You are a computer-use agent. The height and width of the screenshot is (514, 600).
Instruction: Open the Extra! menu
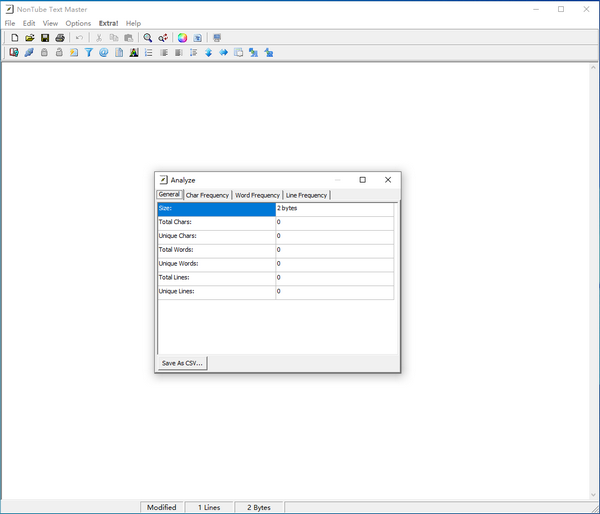[108, 23]
